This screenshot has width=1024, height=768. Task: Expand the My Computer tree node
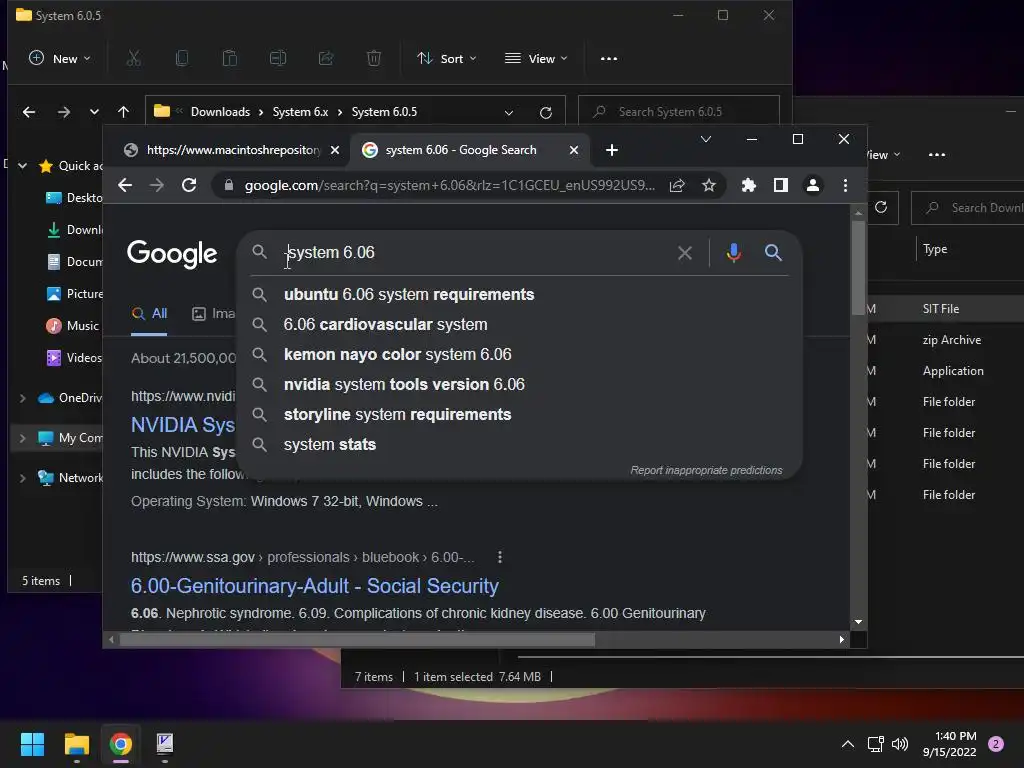click(22, 438)
